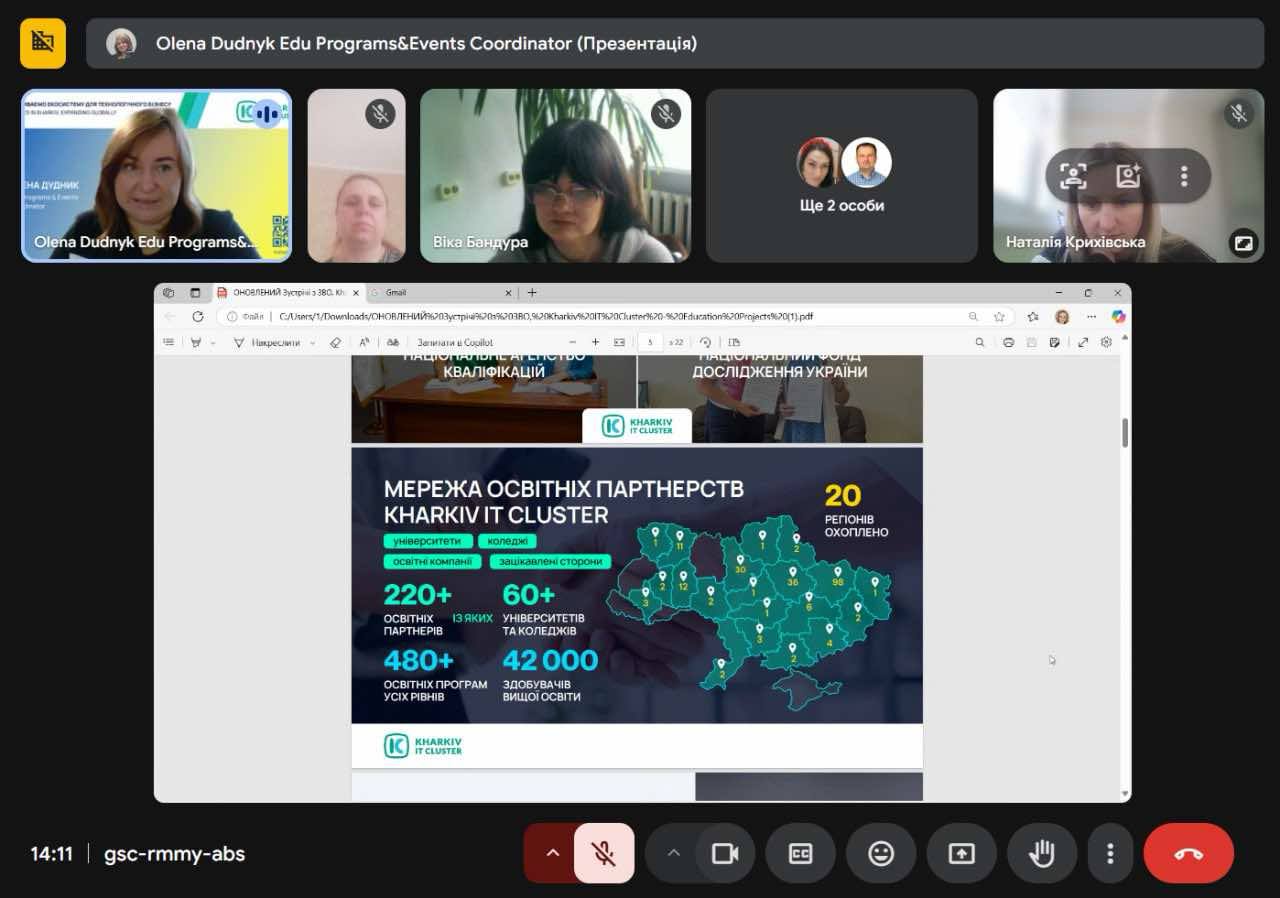Add this page to favorites with the star
Screen dimensions: 1280x898
tap(999, 317)
